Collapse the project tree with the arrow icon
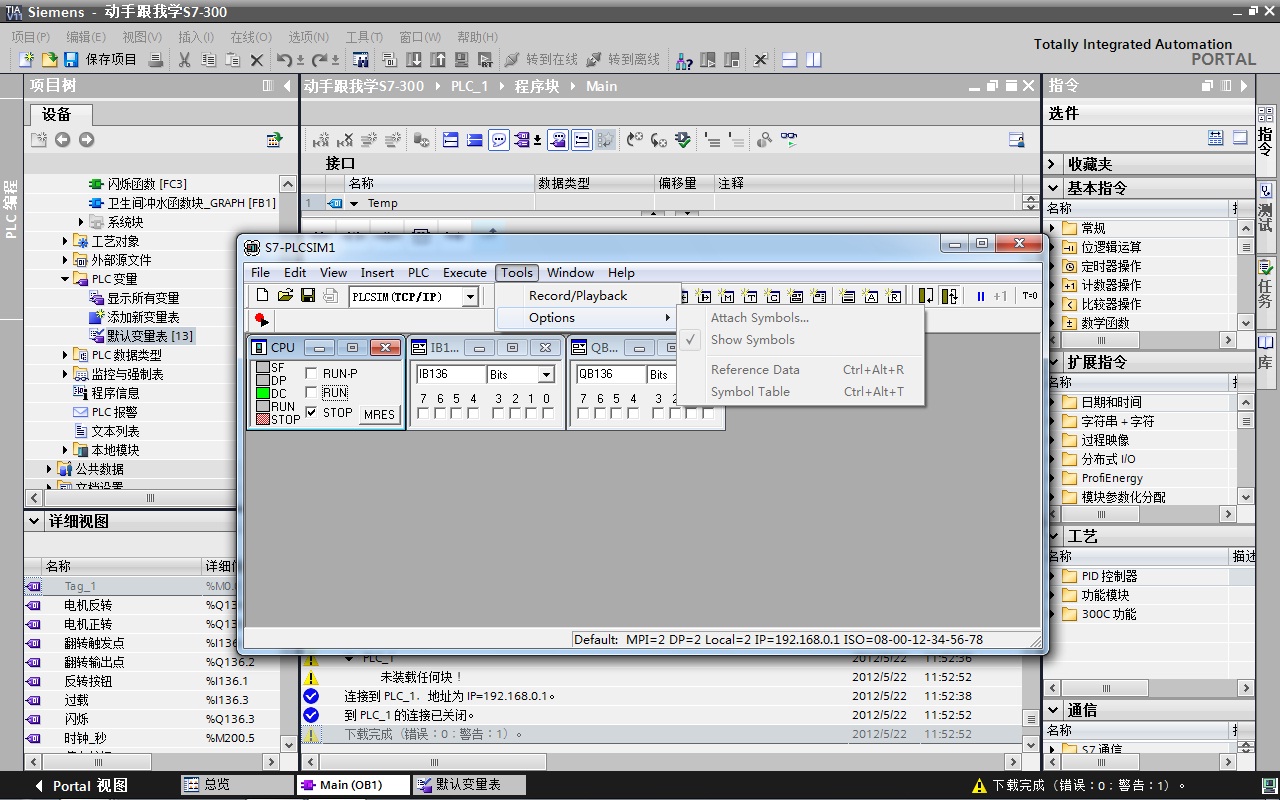1280x800 pixels. point(287,86)
